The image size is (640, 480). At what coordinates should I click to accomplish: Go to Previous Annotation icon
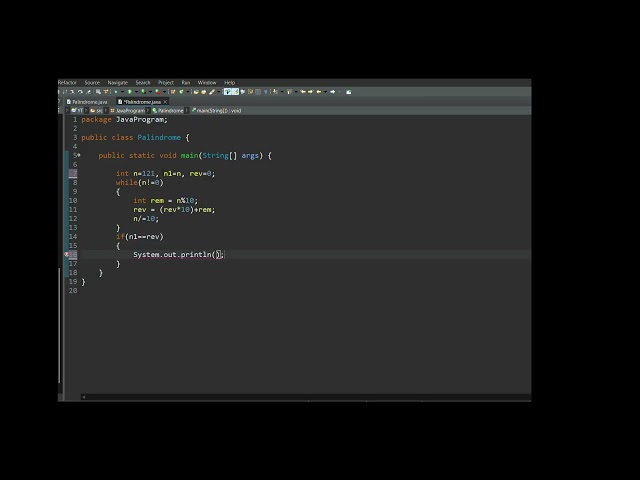tap(289, 92)
